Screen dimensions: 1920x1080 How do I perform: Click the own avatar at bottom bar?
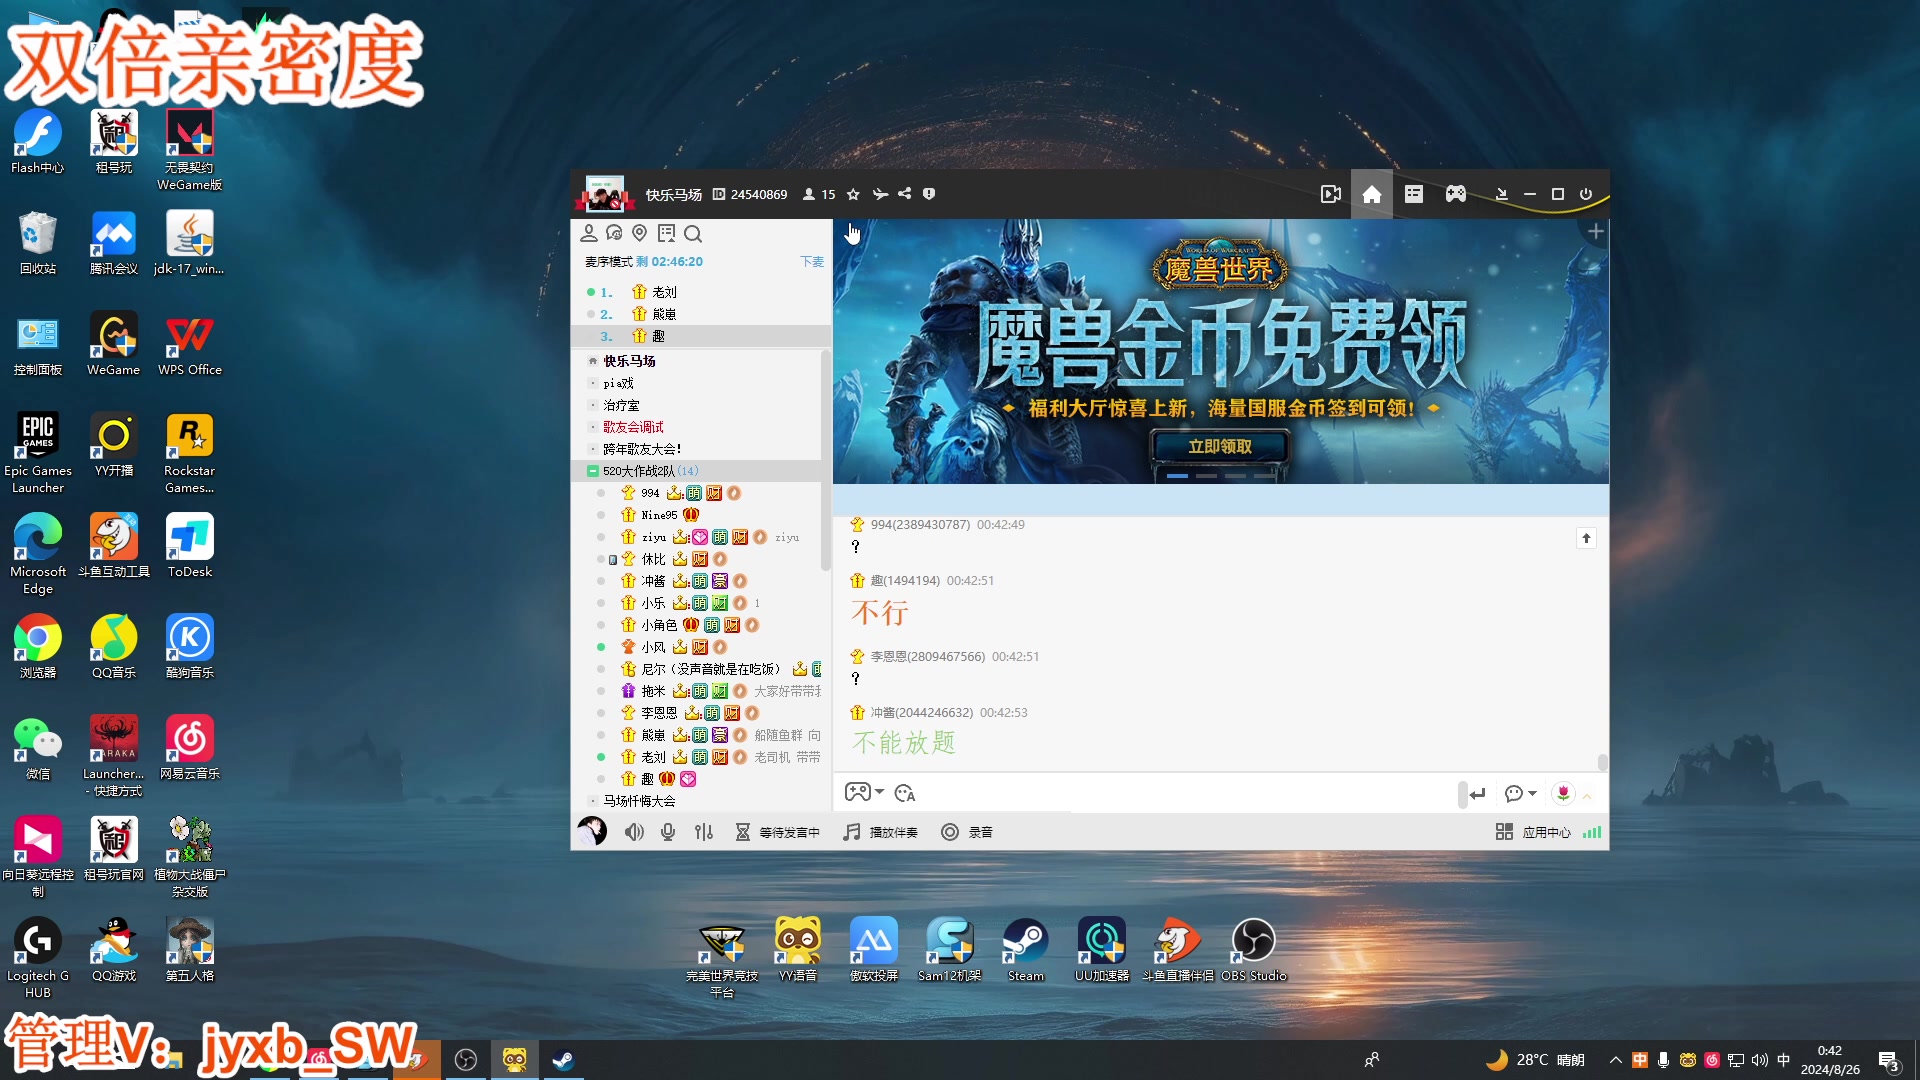pyautogui.click(x=592, y=831)
